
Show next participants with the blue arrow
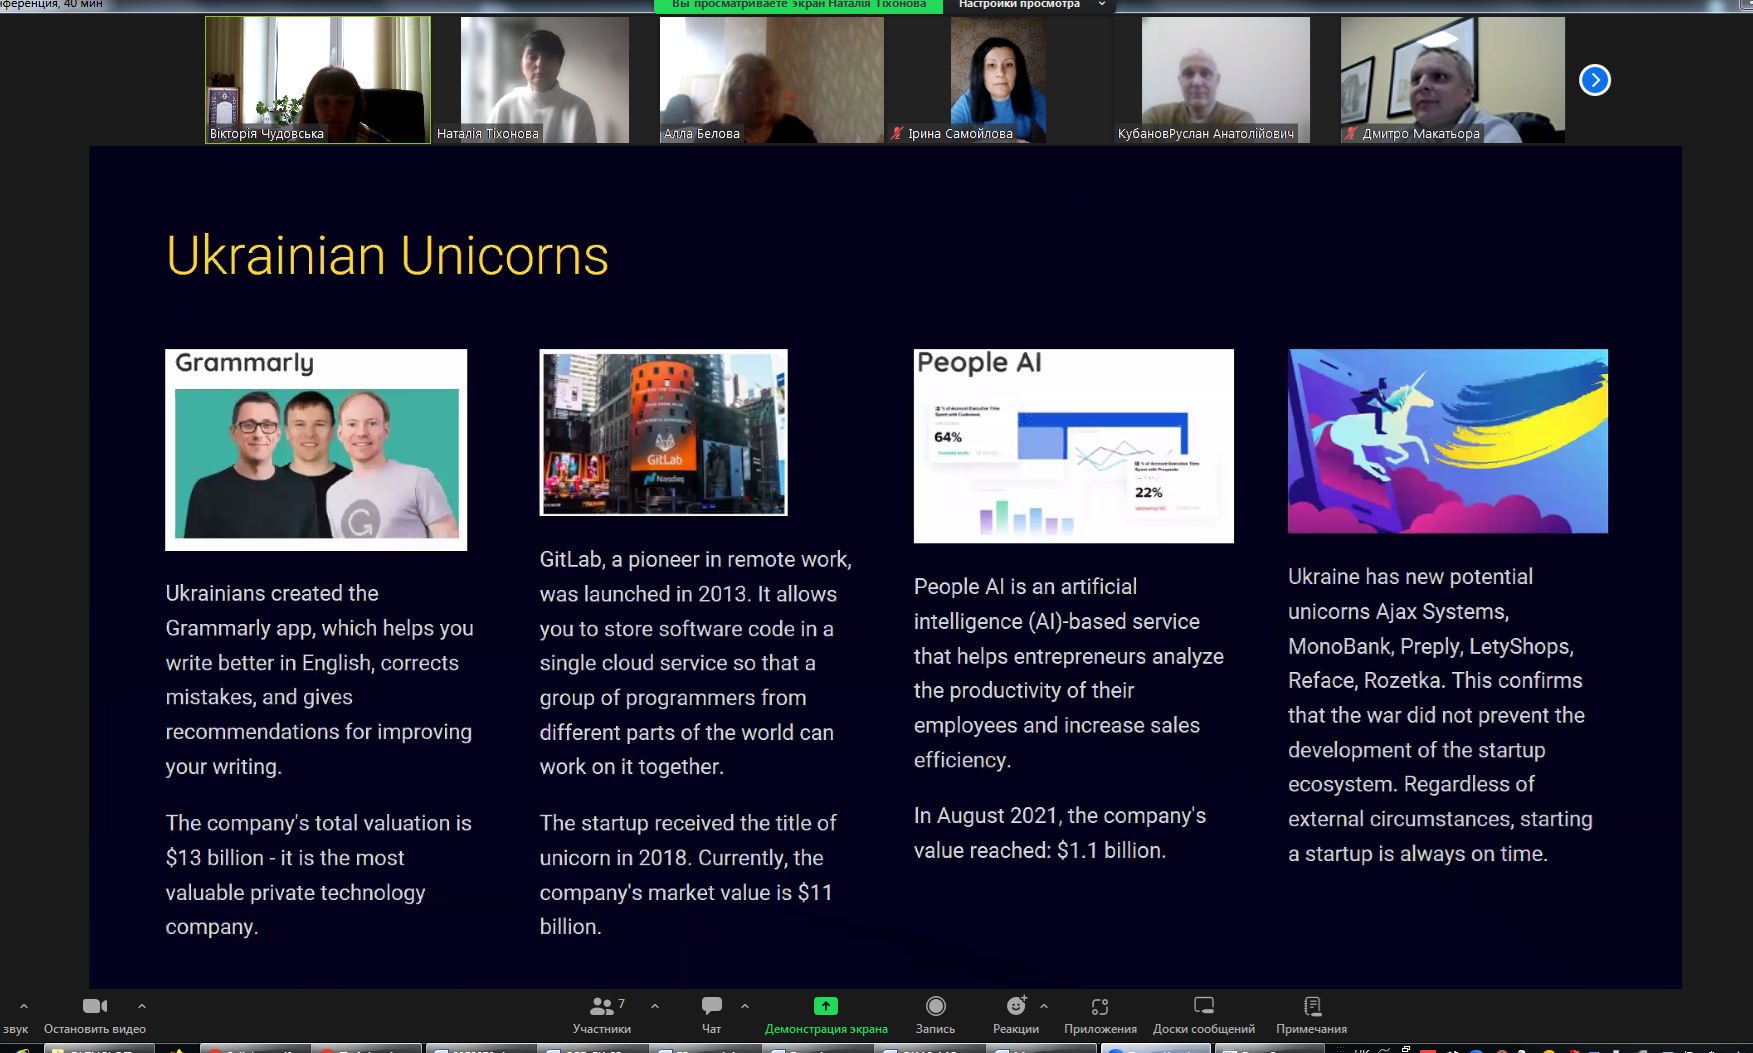coord(1595,80)
